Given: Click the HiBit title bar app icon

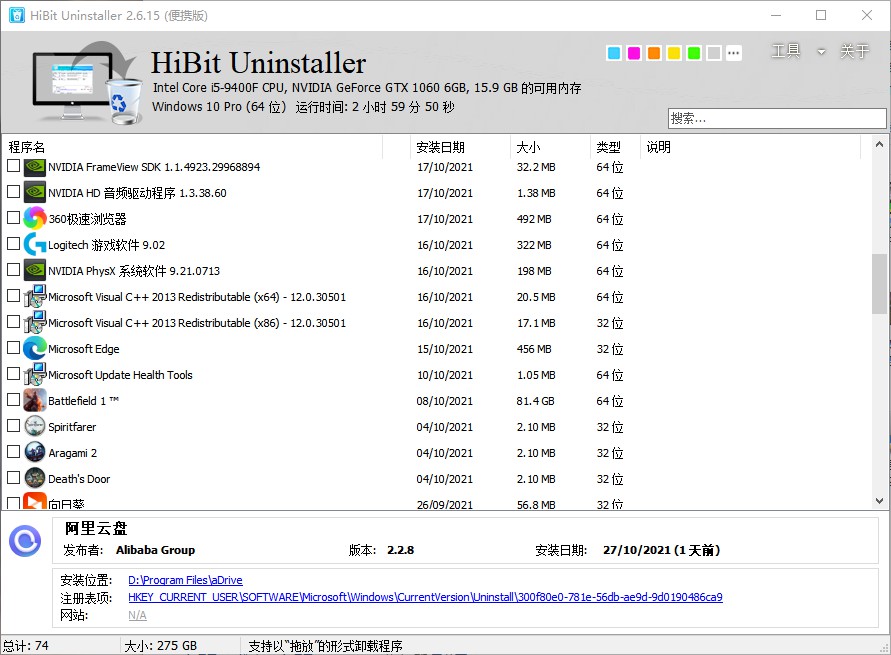Looking at the screenshot, I should pos(16,15).
